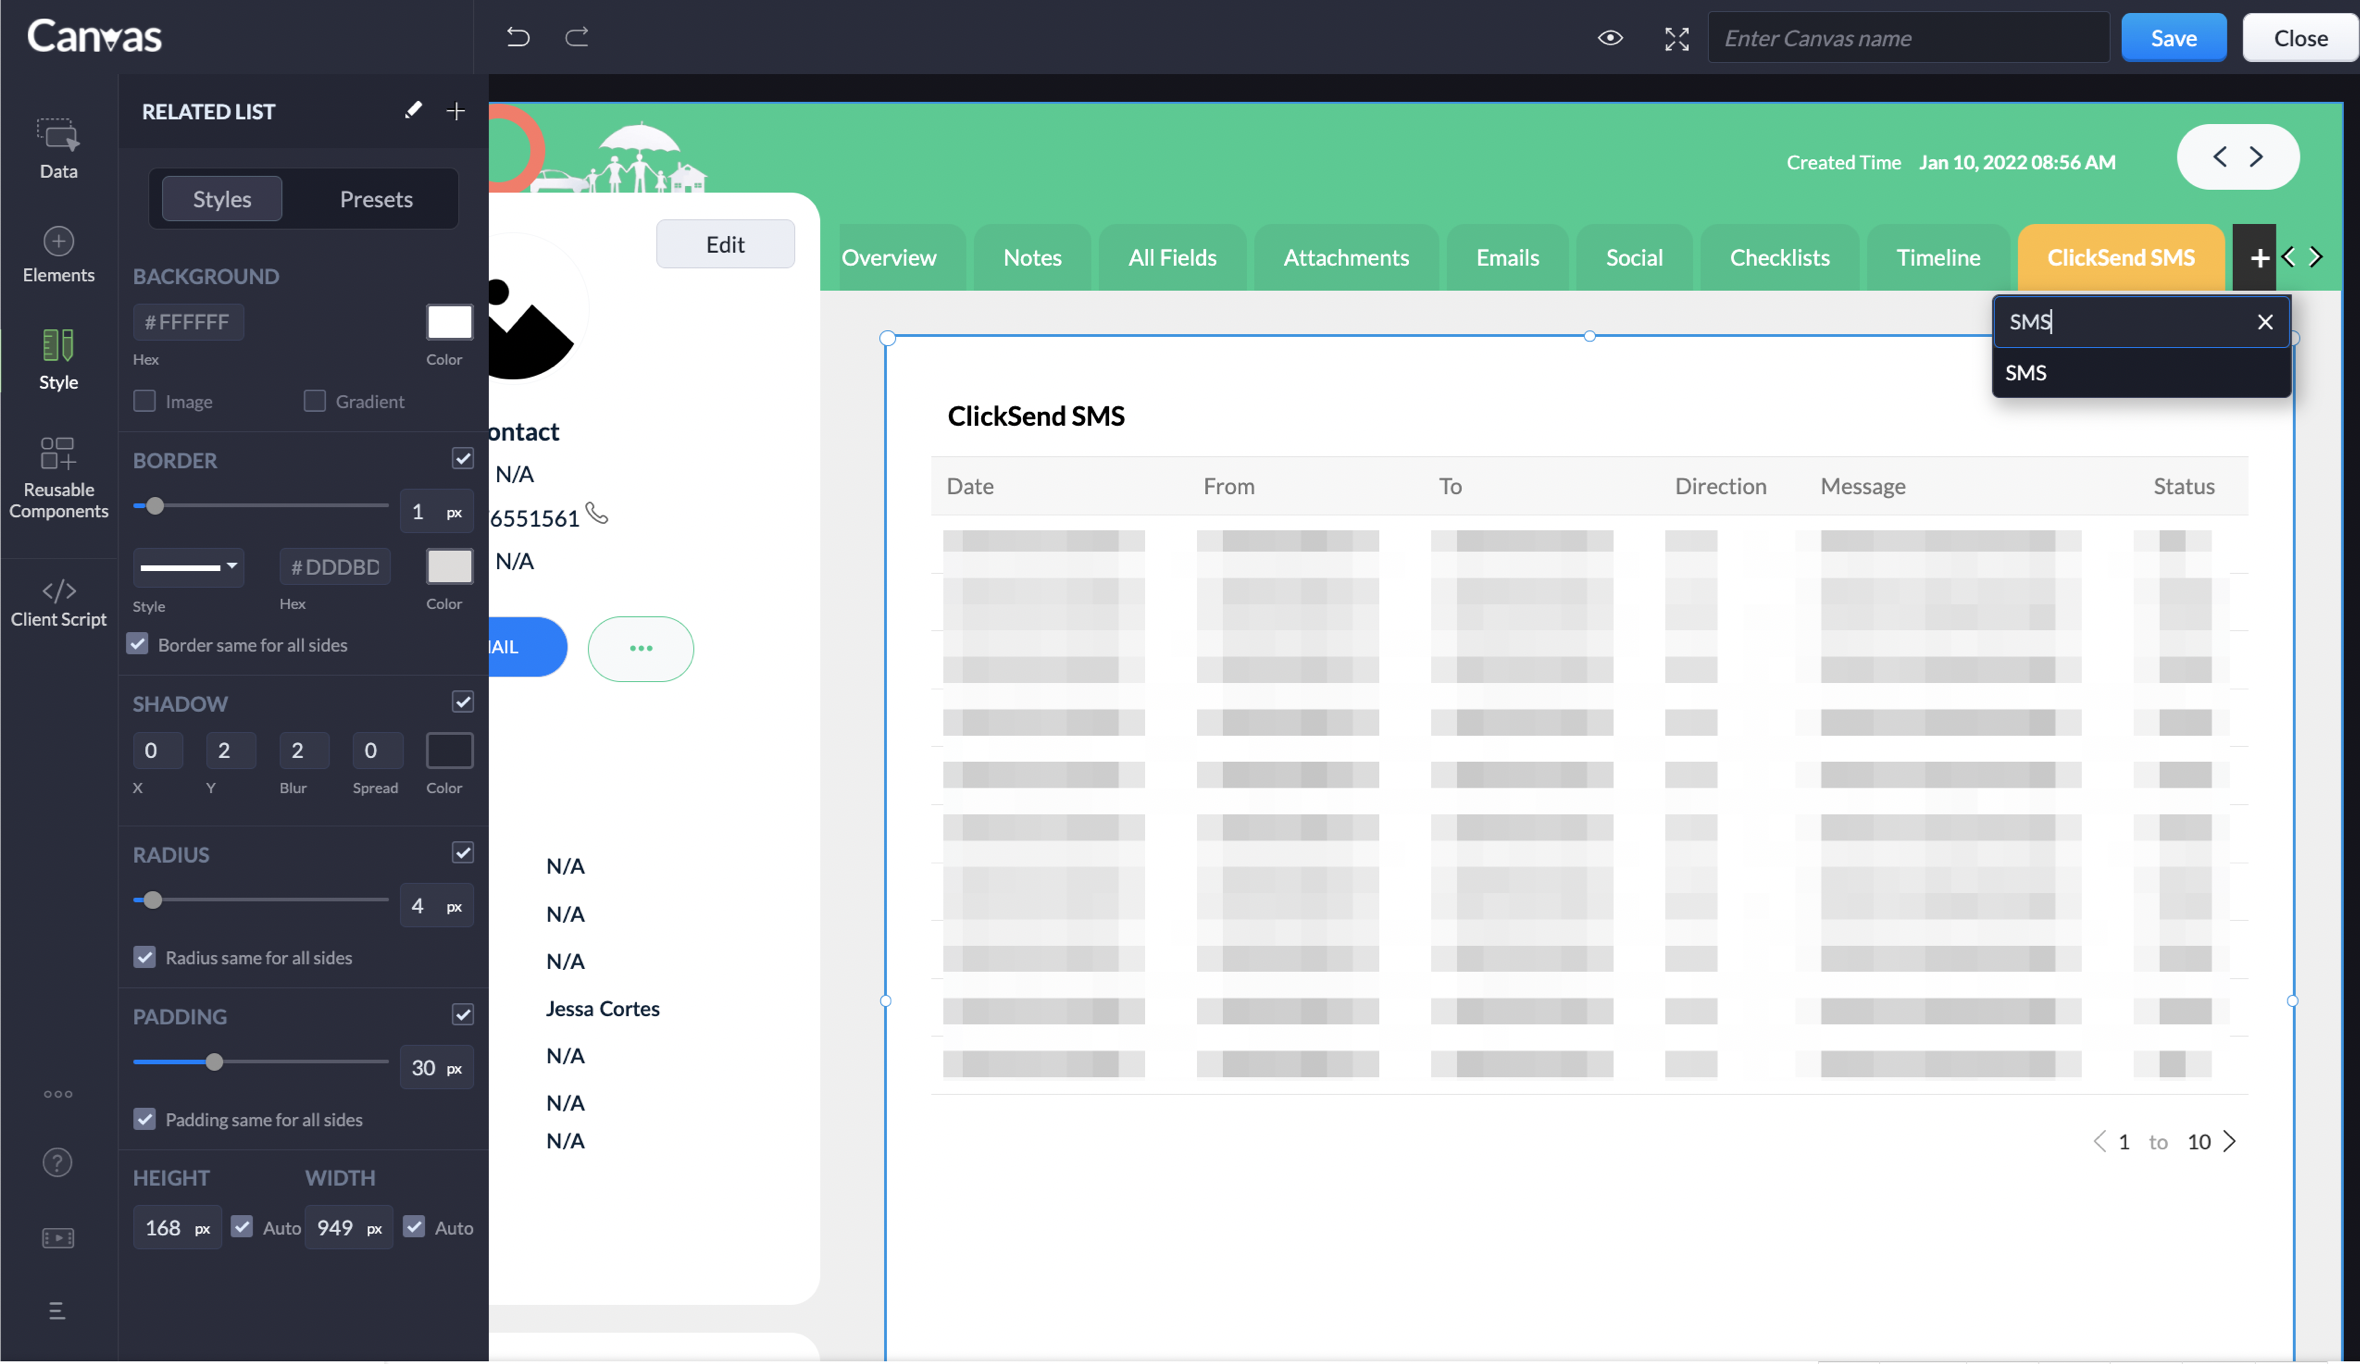Open the Checklists tab
2360x1364 pixels.
(1780, 258)
